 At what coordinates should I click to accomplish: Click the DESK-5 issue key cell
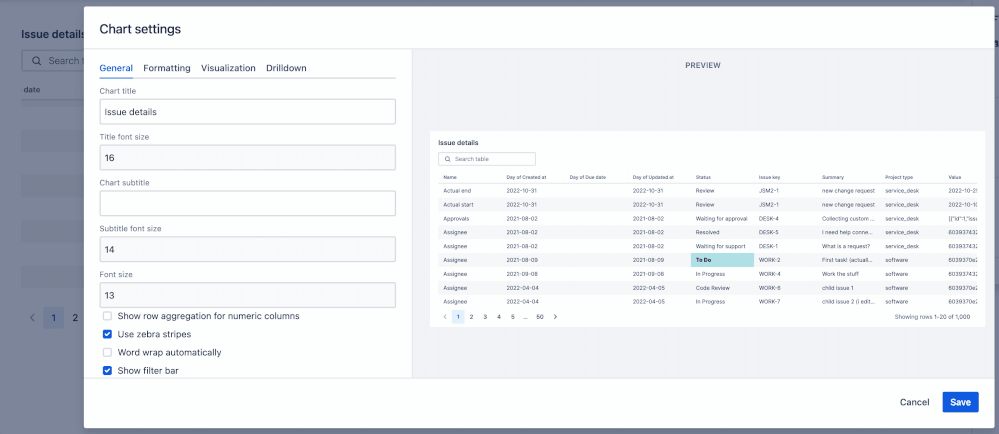[768, 233]
